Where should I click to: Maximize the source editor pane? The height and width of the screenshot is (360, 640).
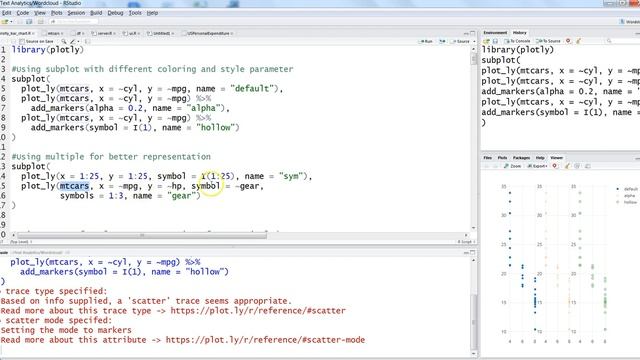click(x=473, y=33)
